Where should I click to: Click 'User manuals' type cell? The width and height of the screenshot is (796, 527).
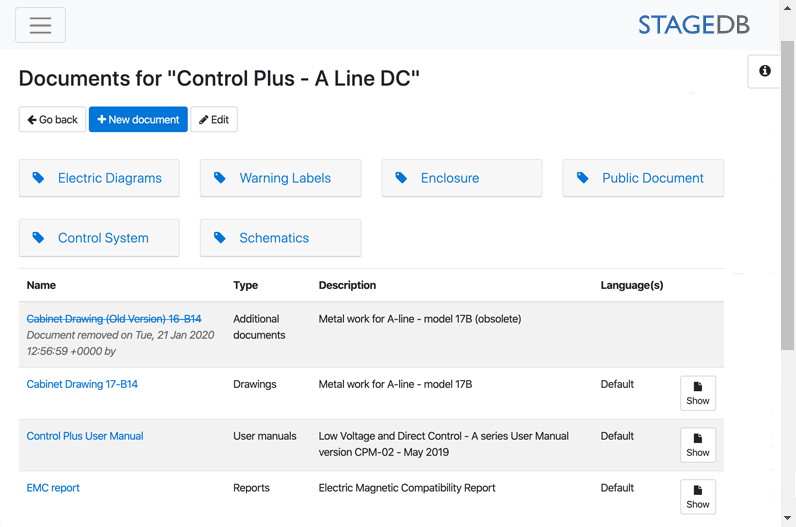coord(264,436)
